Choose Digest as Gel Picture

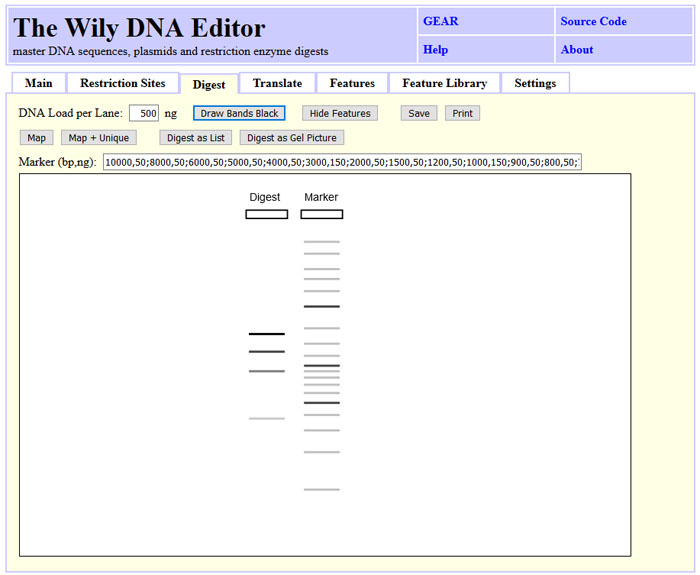pos(292,138)
